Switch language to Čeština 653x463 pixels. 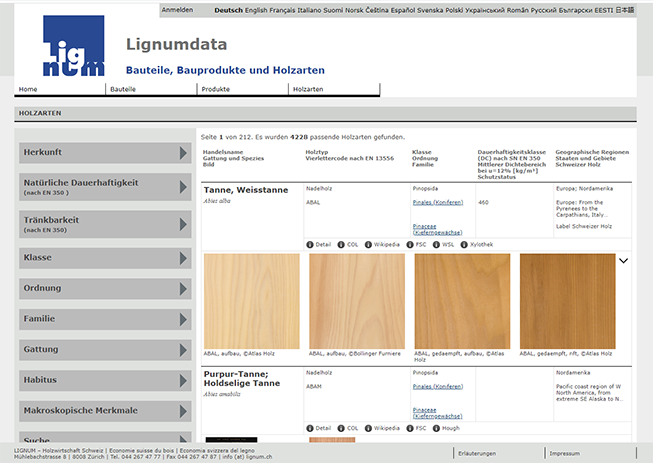(377, 10)
